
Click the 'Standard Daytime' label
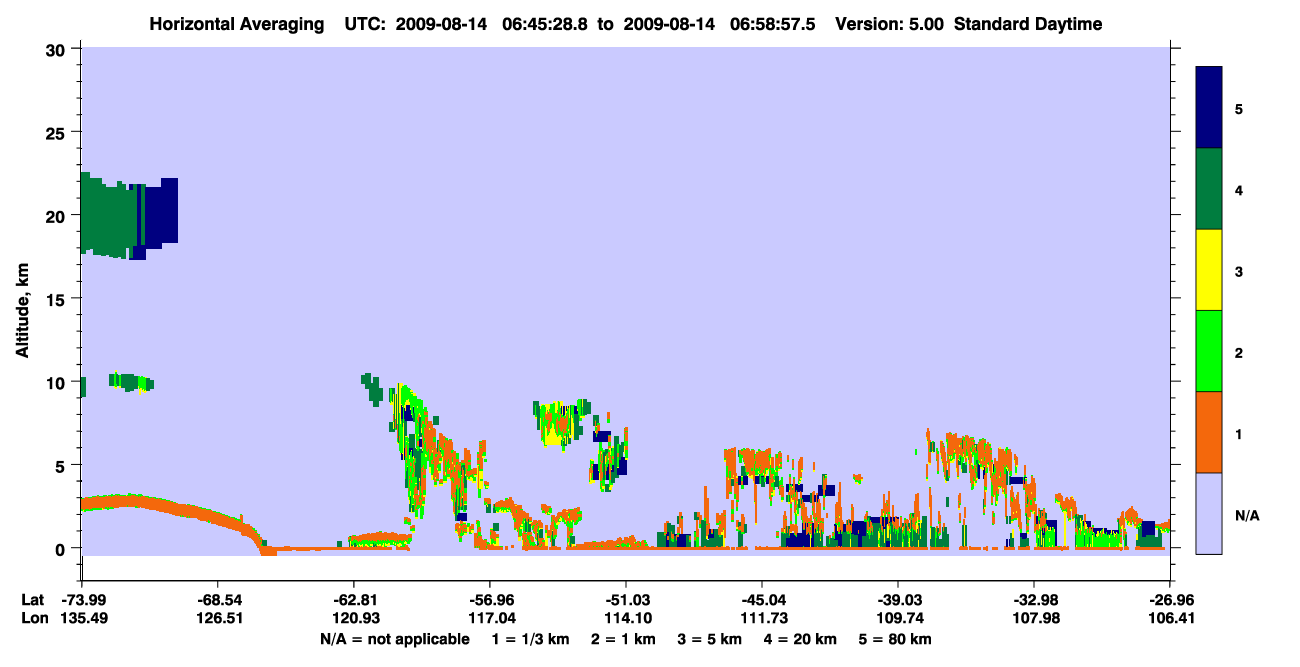pos(1028,24)
